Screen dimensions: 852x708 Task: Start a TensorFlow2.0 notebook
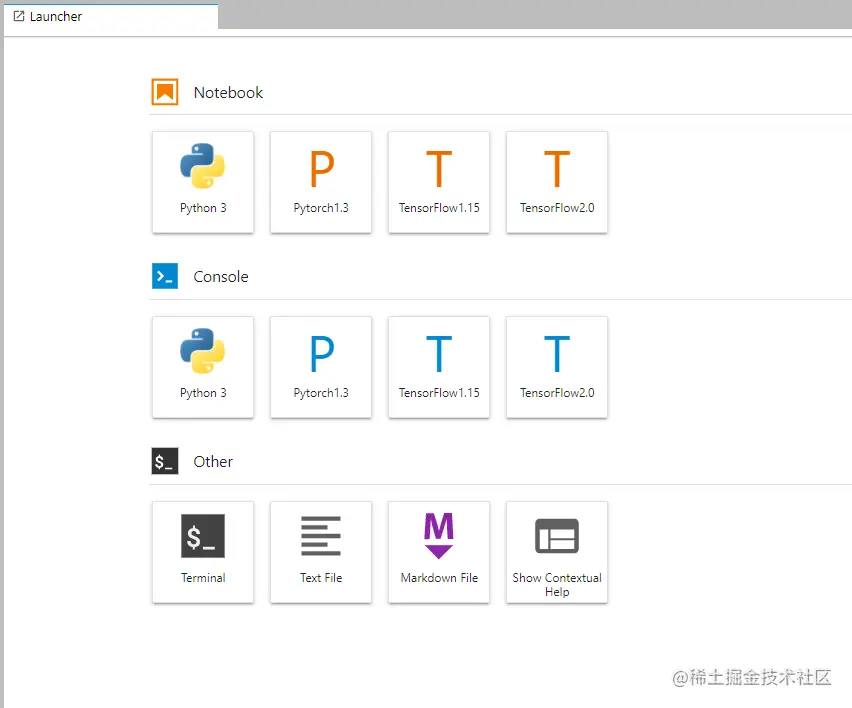pyautogui.click(x=557, y=182)
